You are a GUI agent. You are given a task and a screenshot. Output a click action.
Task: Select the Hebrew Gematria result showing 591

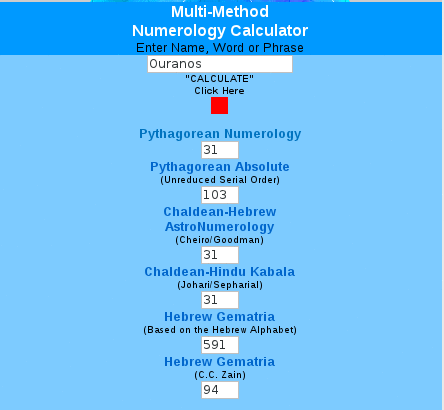point(220,345)
